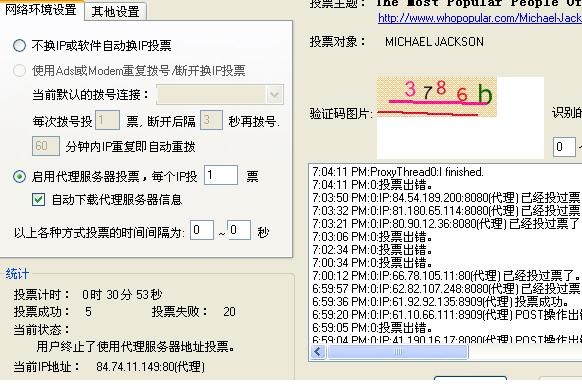
Task: Select log line with IP 80.90.12.36:8080
Action: (x=447, y=224)
